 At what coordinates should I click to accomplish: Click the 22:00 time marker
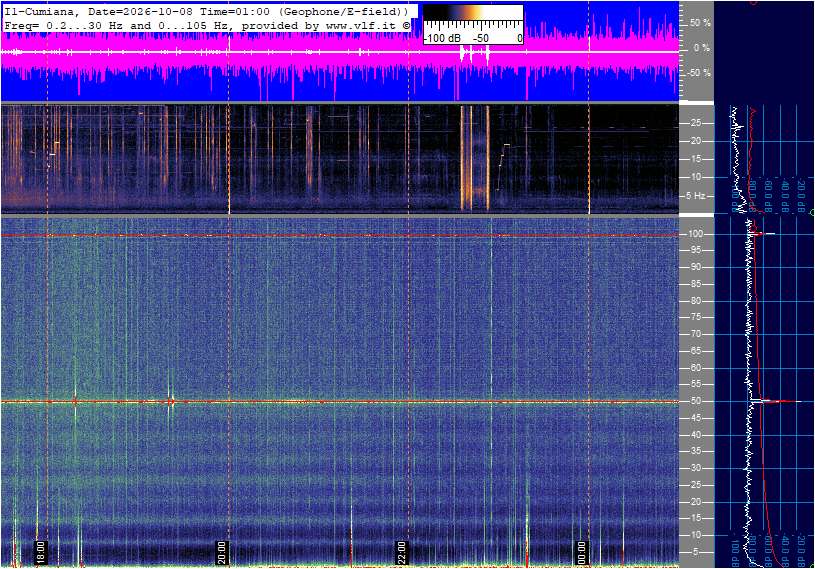[x=401, y=552]
